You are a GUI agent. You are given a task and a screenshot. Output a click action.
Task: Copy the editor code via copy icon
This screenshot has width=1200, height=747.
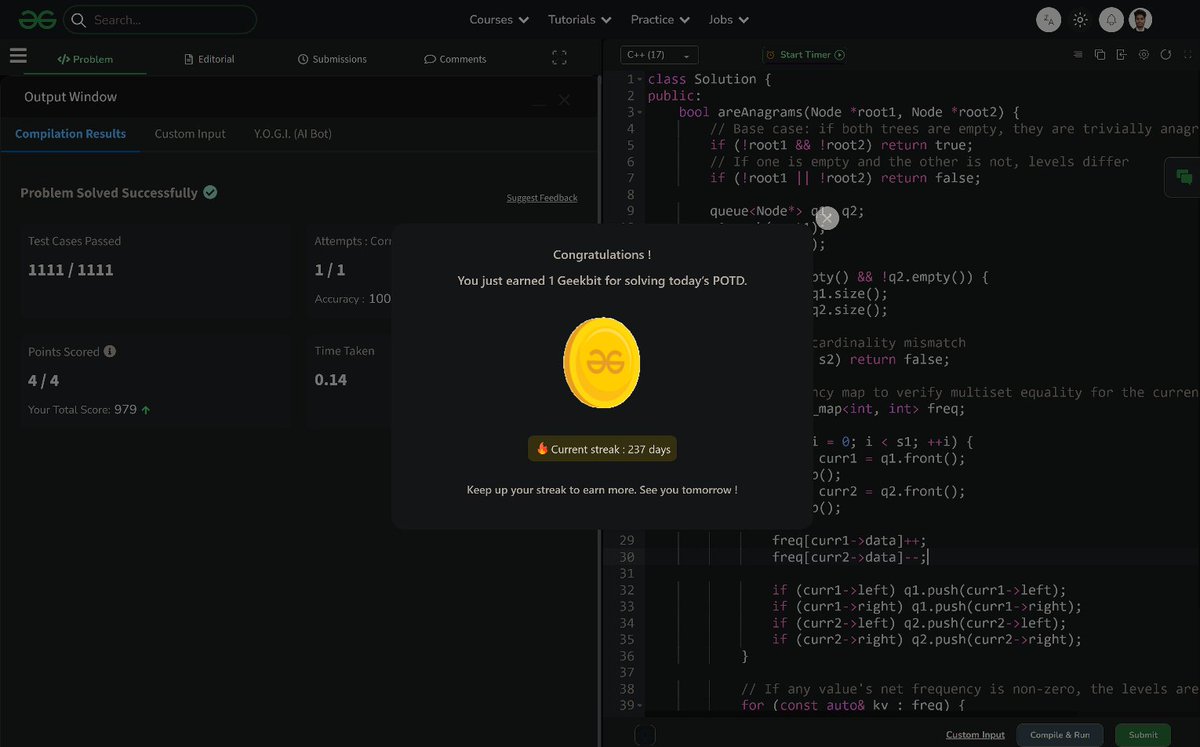1100,55
